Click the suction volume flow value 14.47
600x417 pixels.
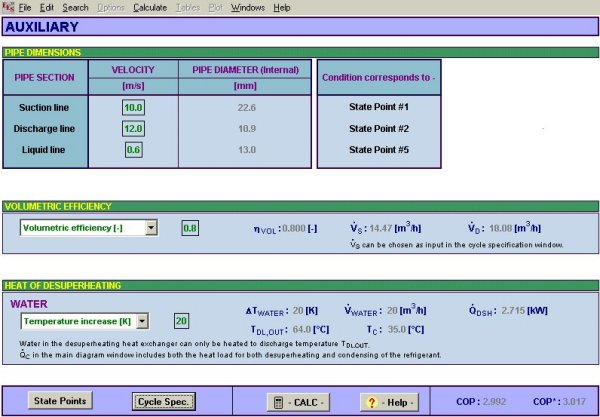point(381,229)
